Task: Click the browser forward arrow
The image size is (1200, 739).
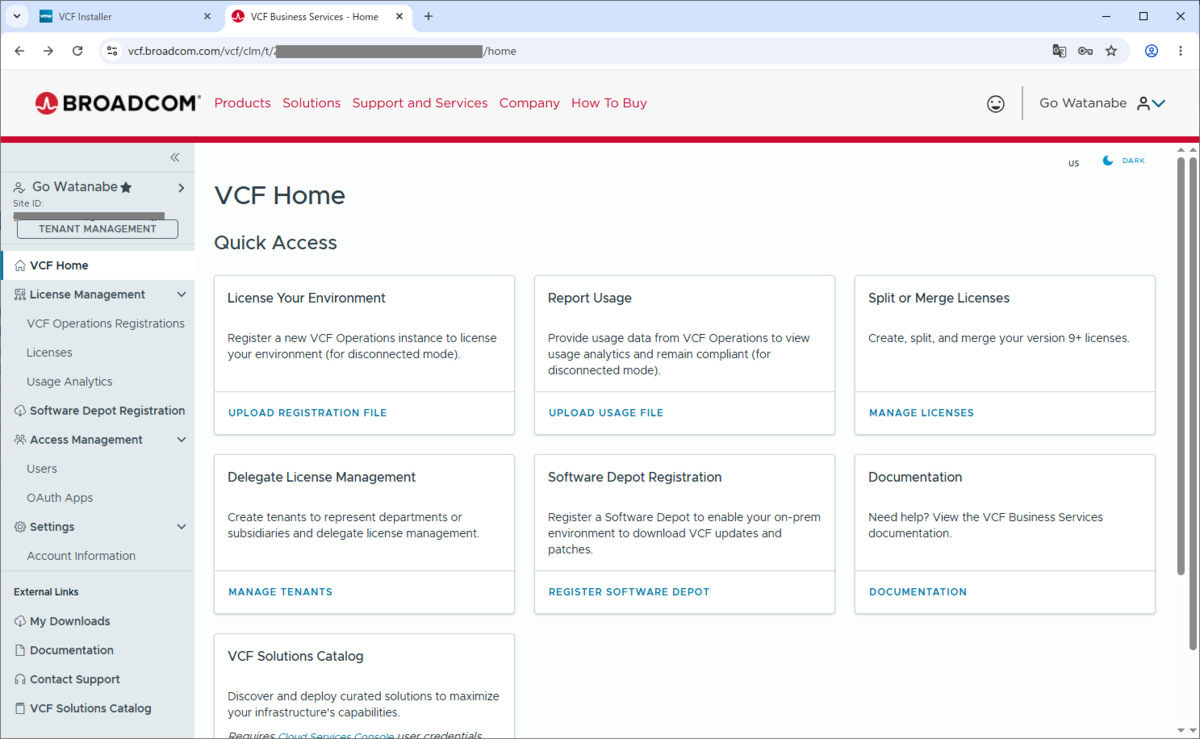Action: [x=48, y=51]
